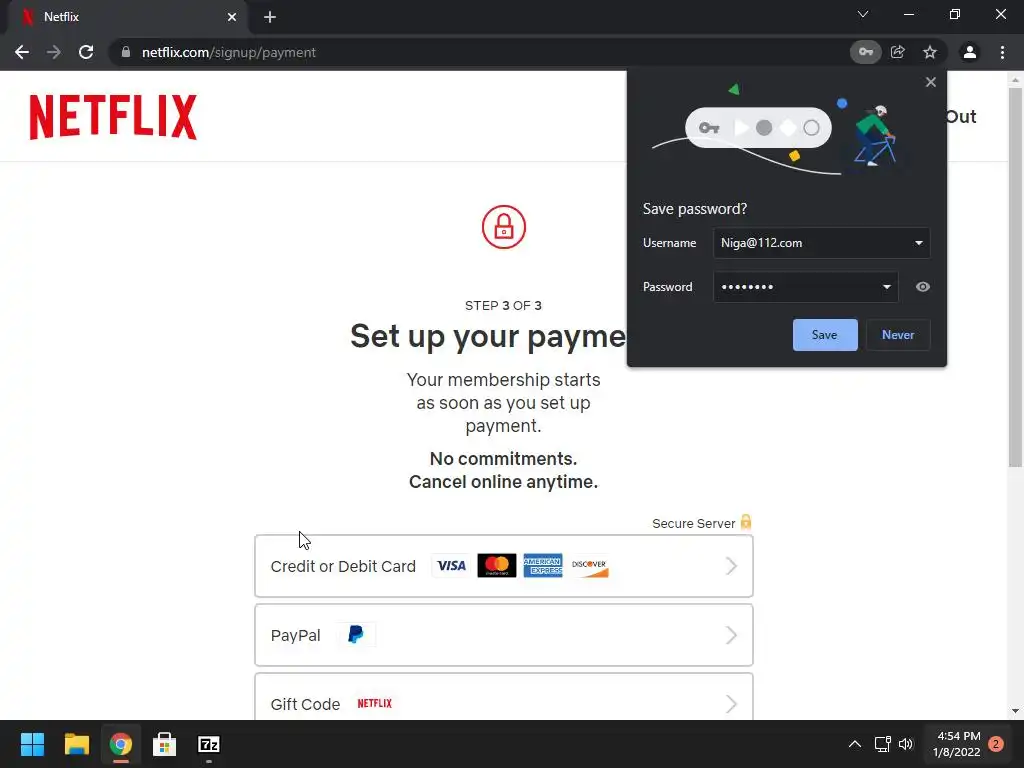Go back to the previous page
The image size is (1024, 768).
point(22,52)
